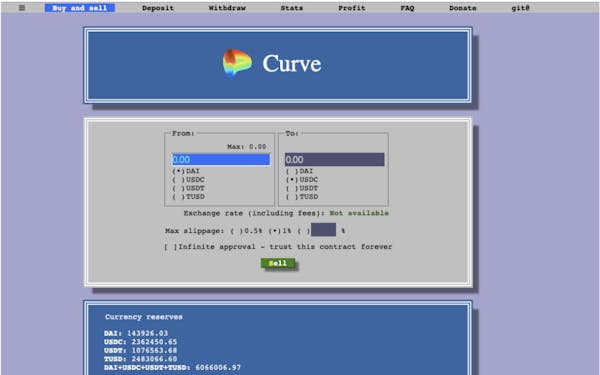Screen dimensions: 600x375
Task: Choose TUSD as the To currency
Action: point(302,197)
